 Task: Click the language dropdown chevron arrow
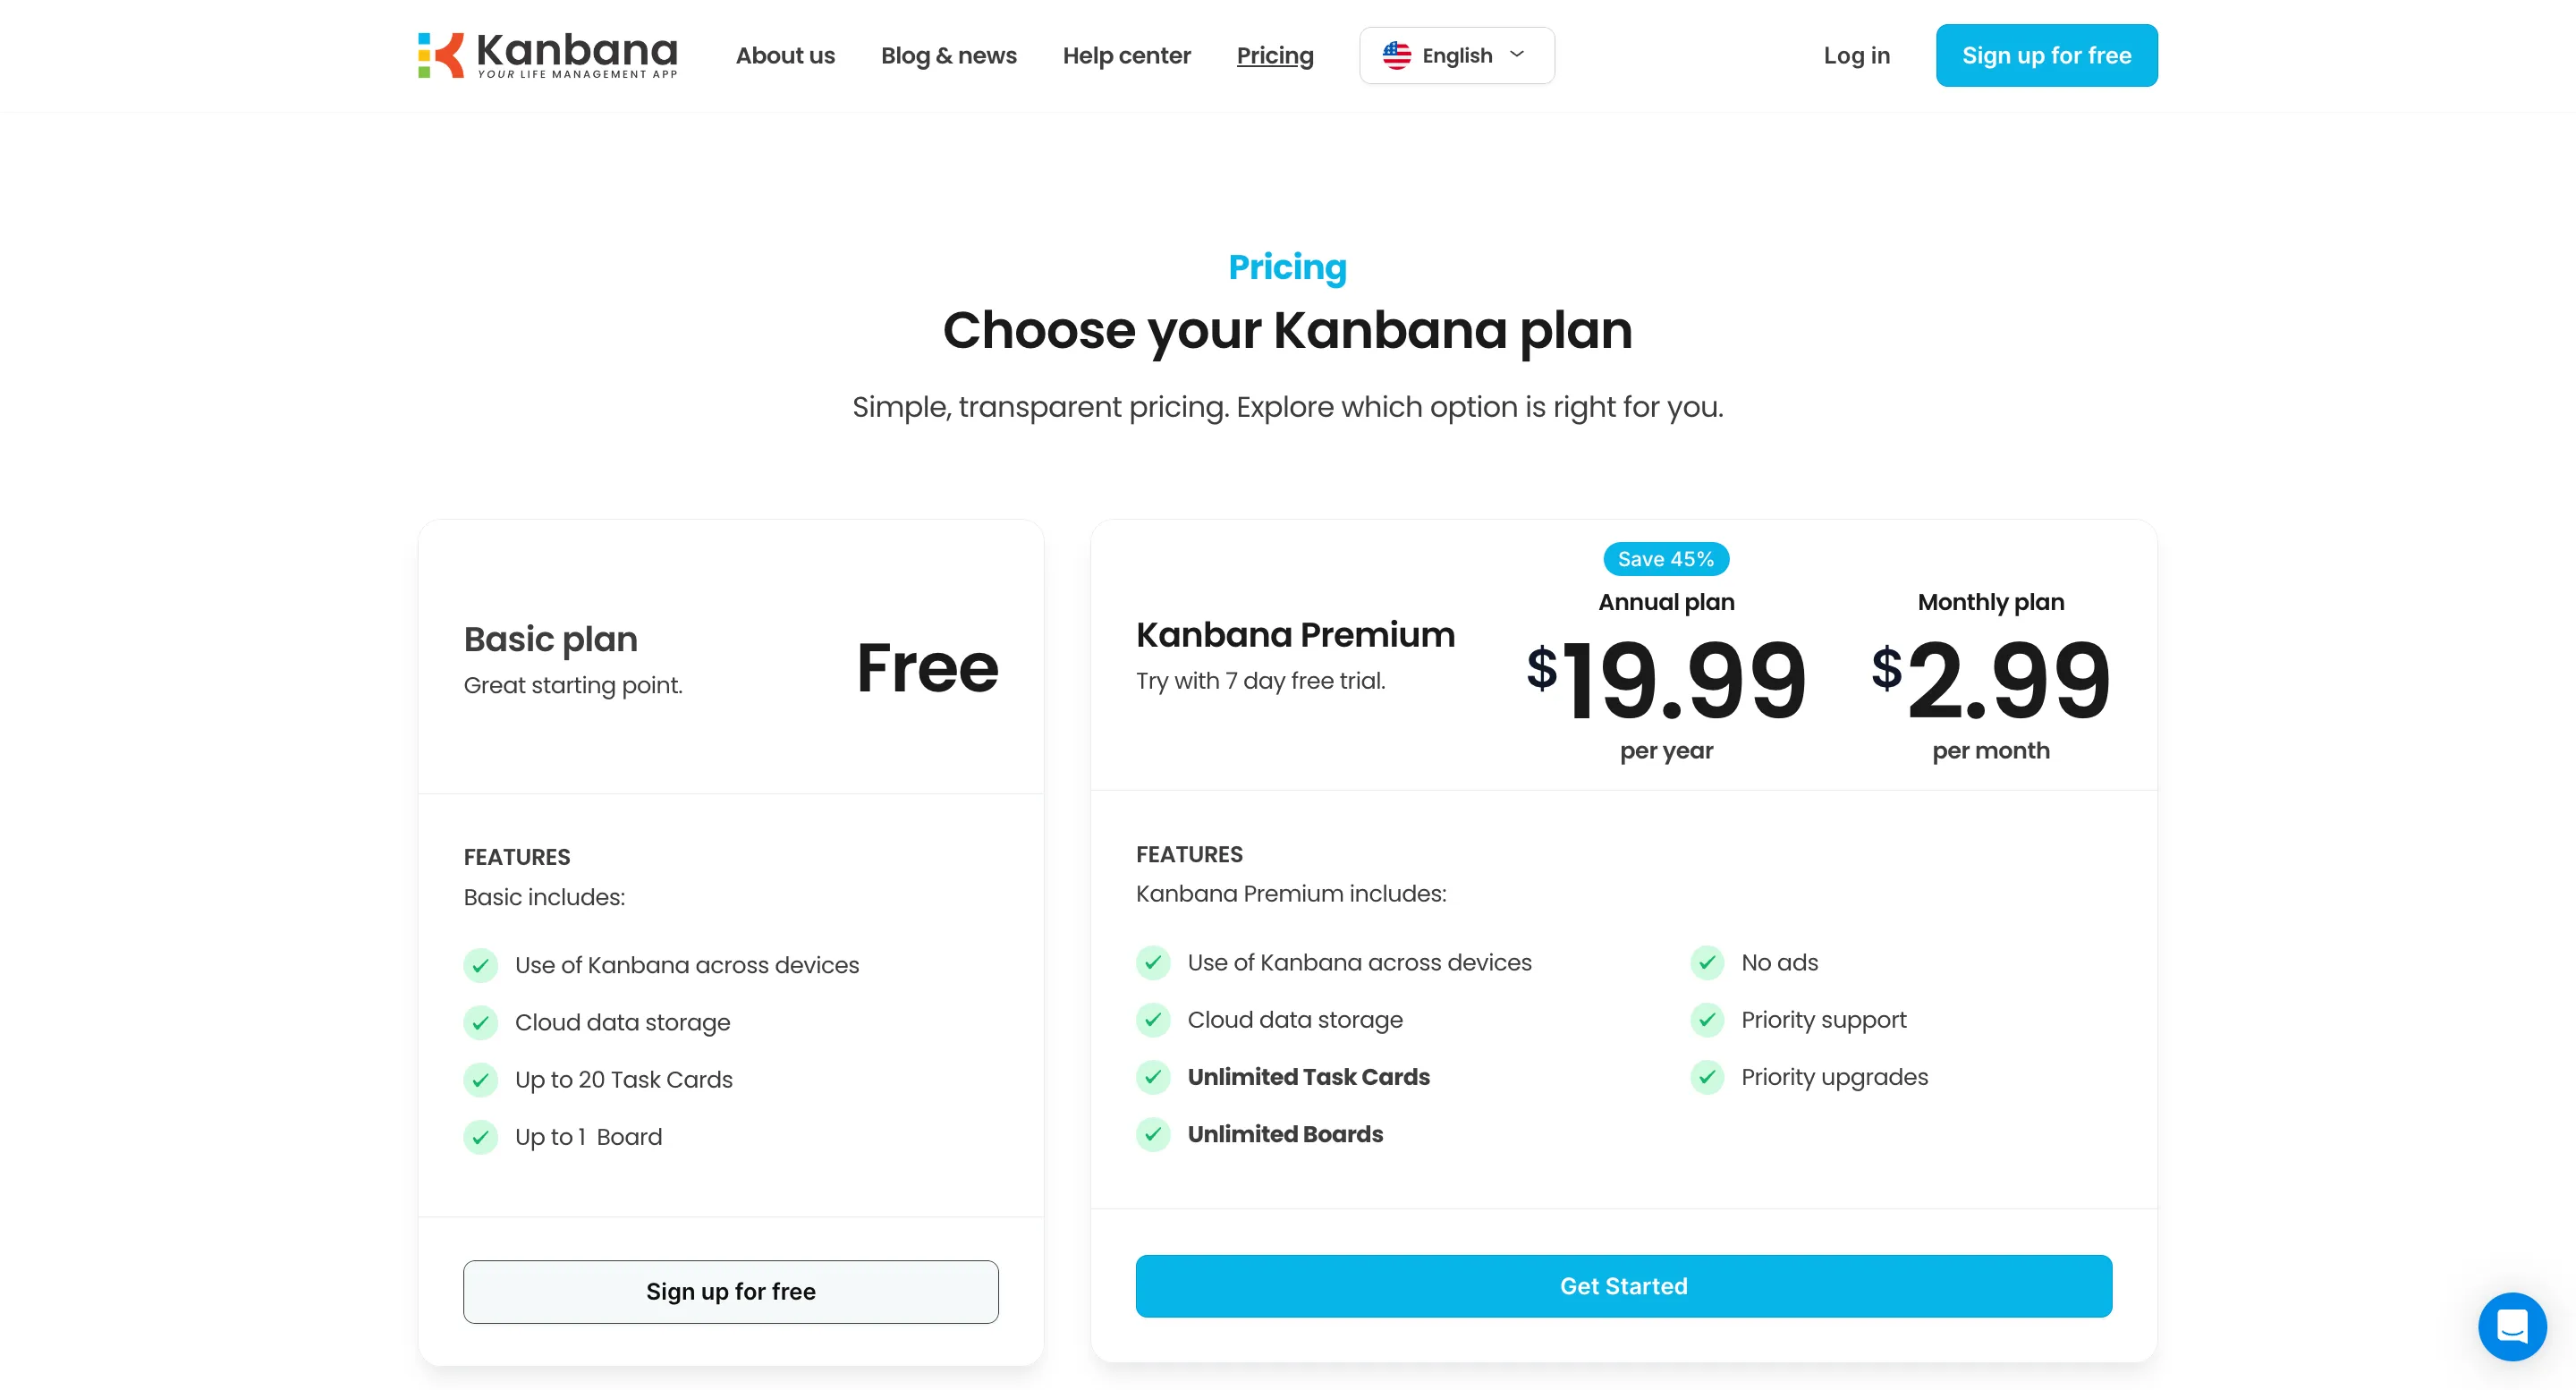(1517, 54)
